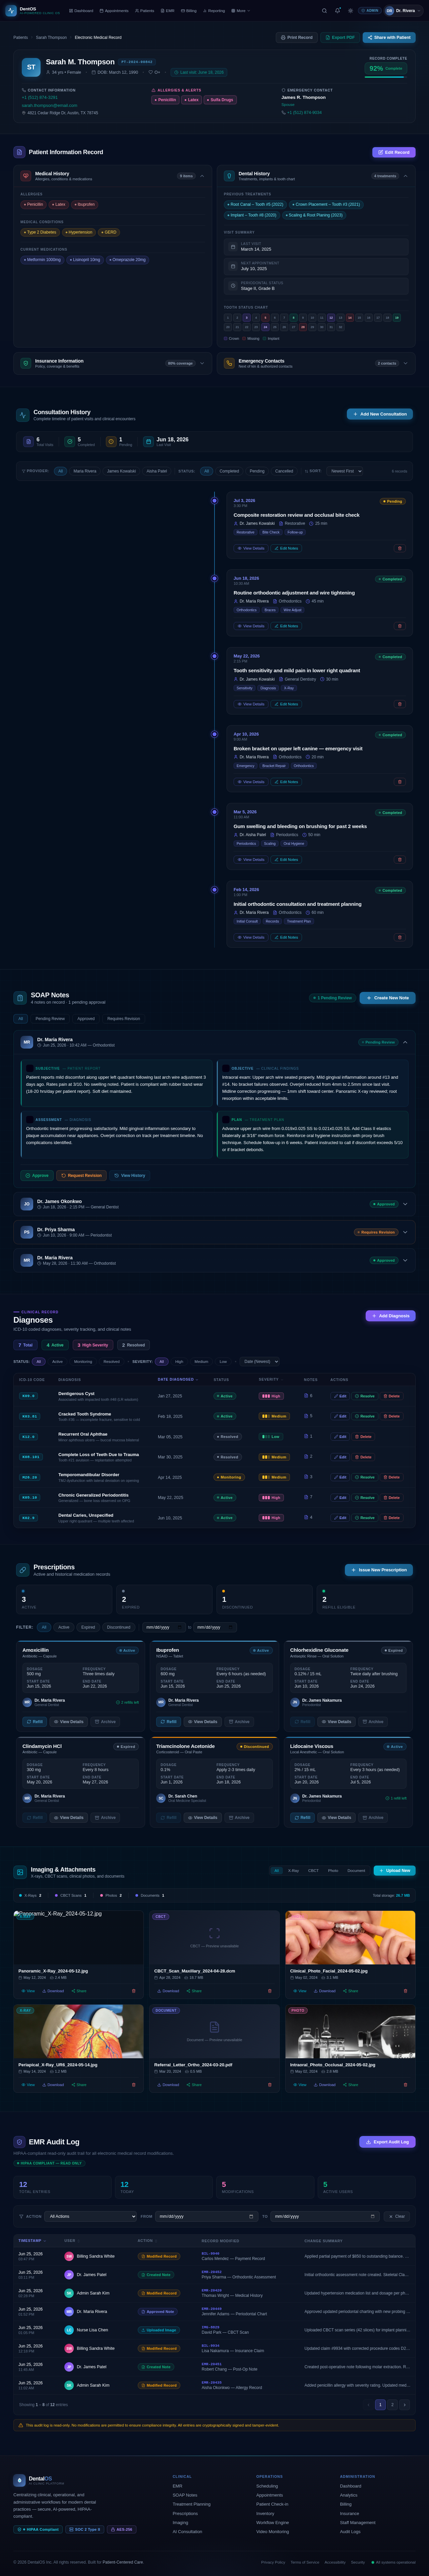Click trash icon on Tooth sensitivity consultation
429x2576 pixels.
400,704
